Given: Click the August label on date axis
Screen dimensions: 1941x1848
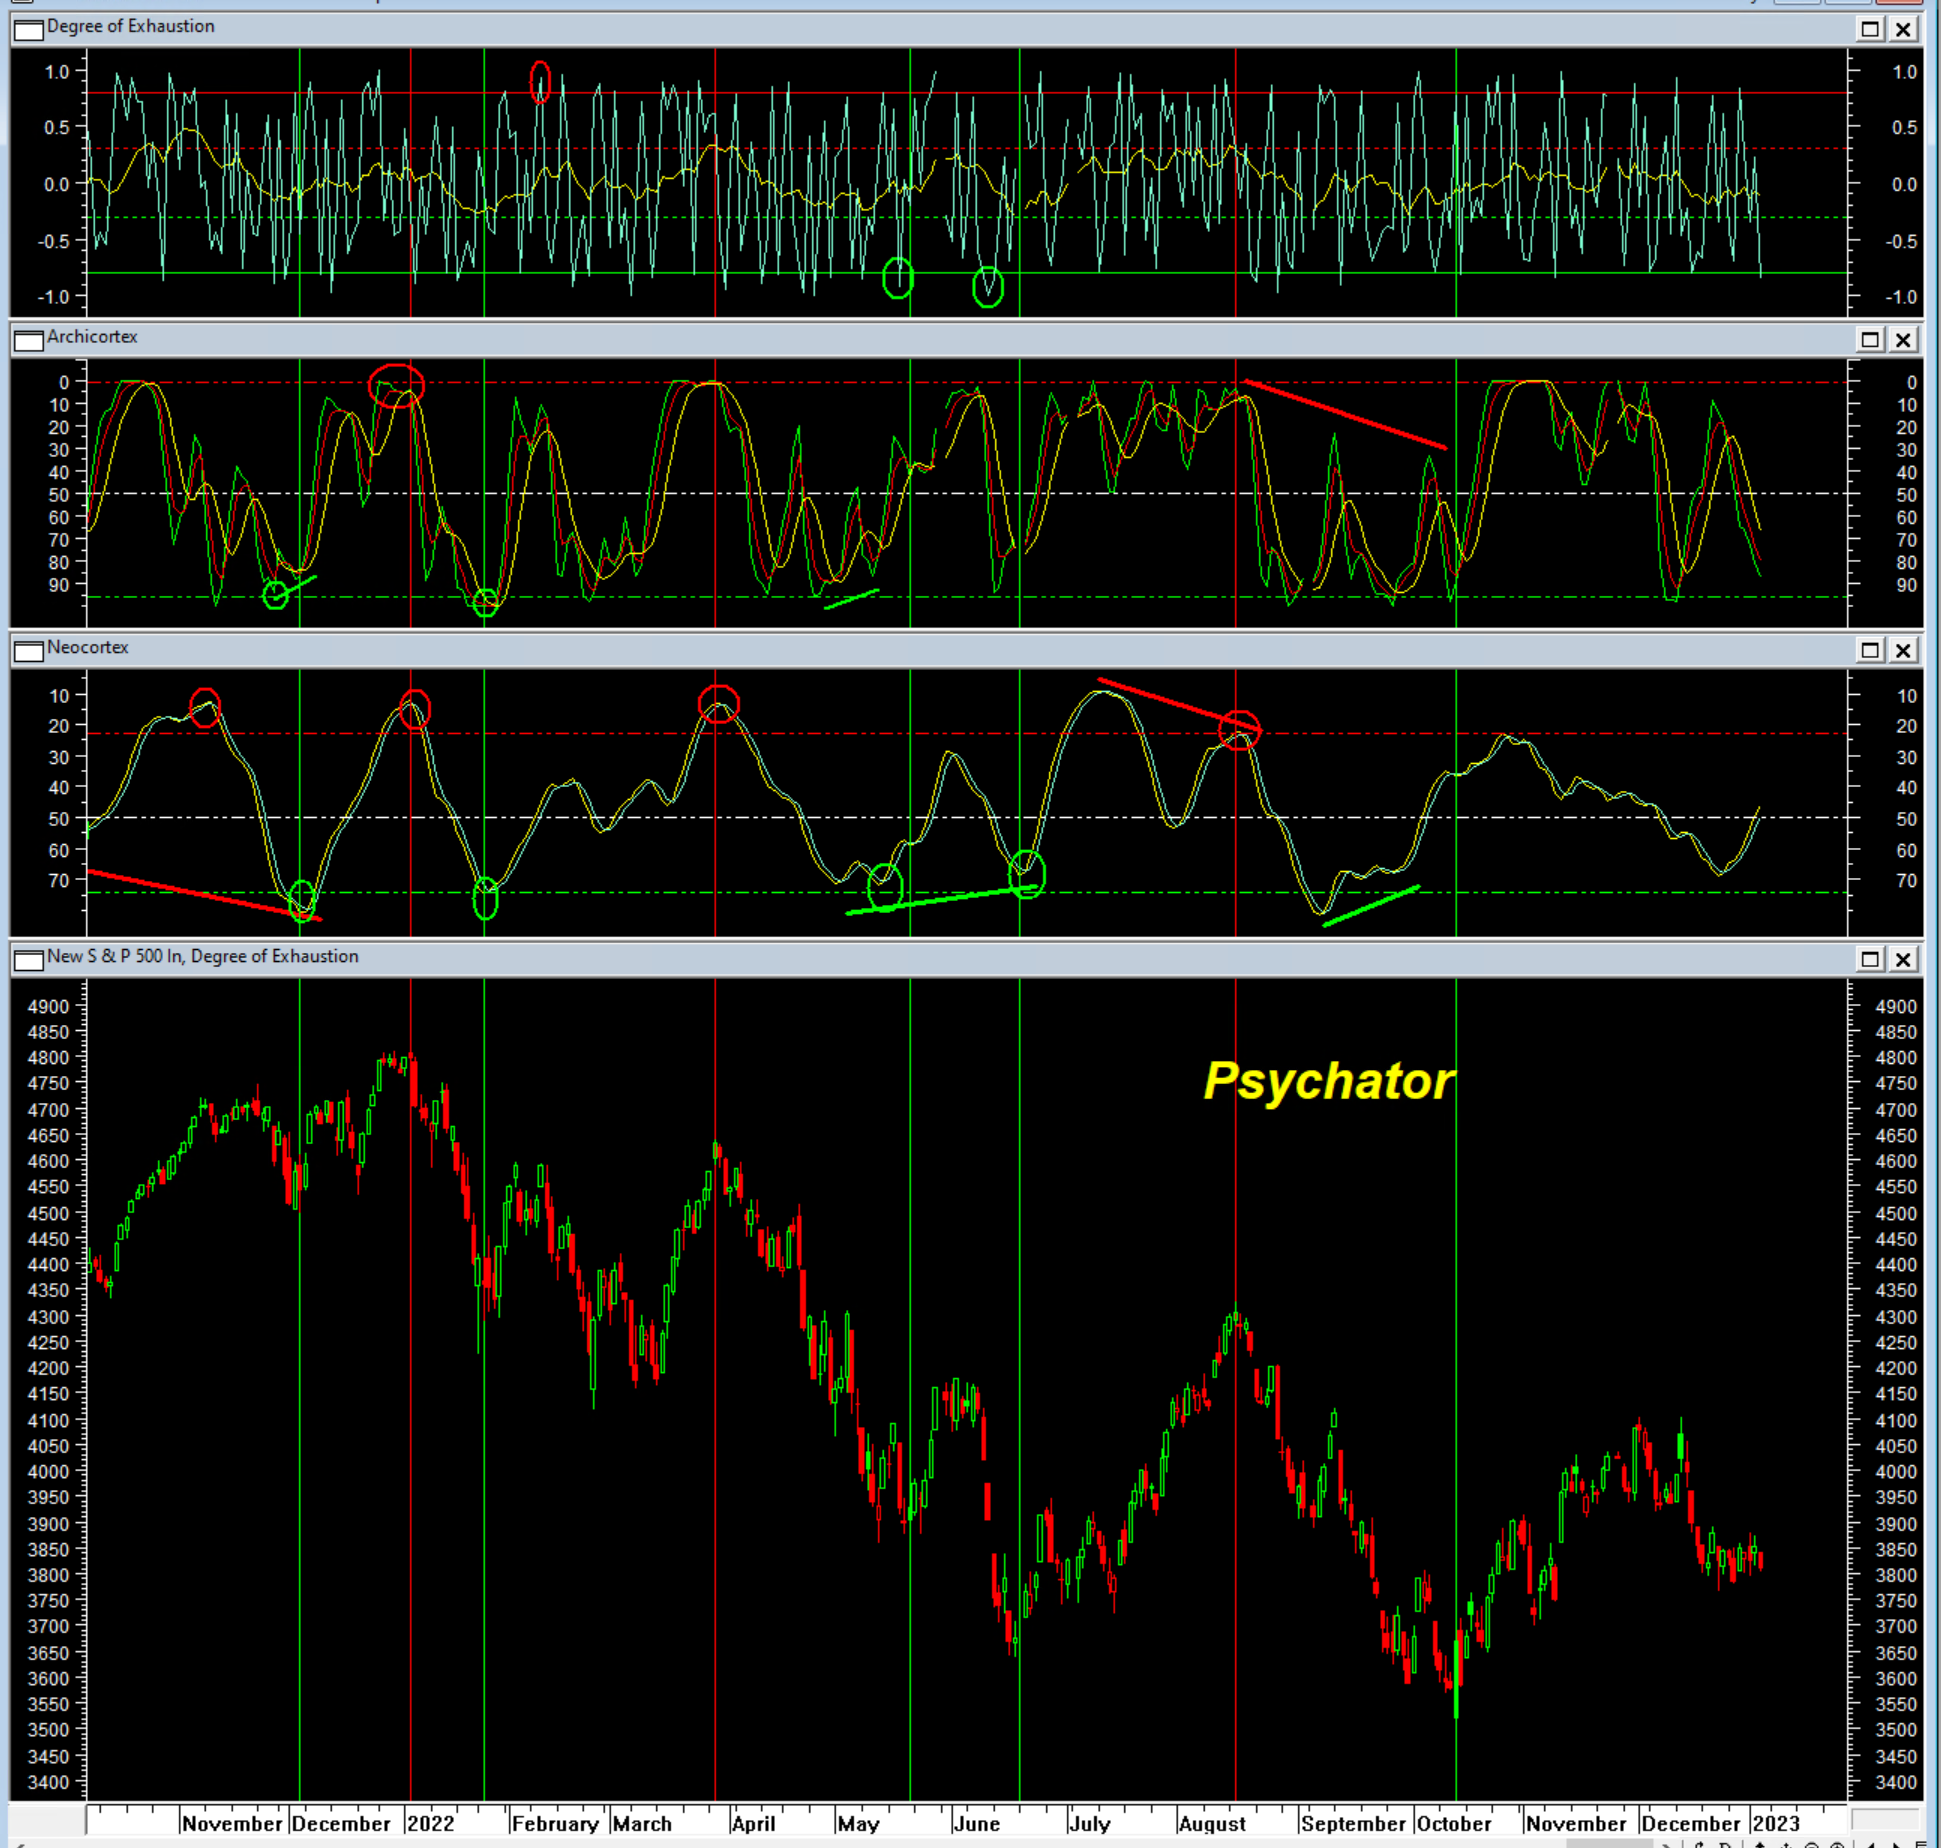Looking at the screenshot, I should (x=1211, y=1823).
